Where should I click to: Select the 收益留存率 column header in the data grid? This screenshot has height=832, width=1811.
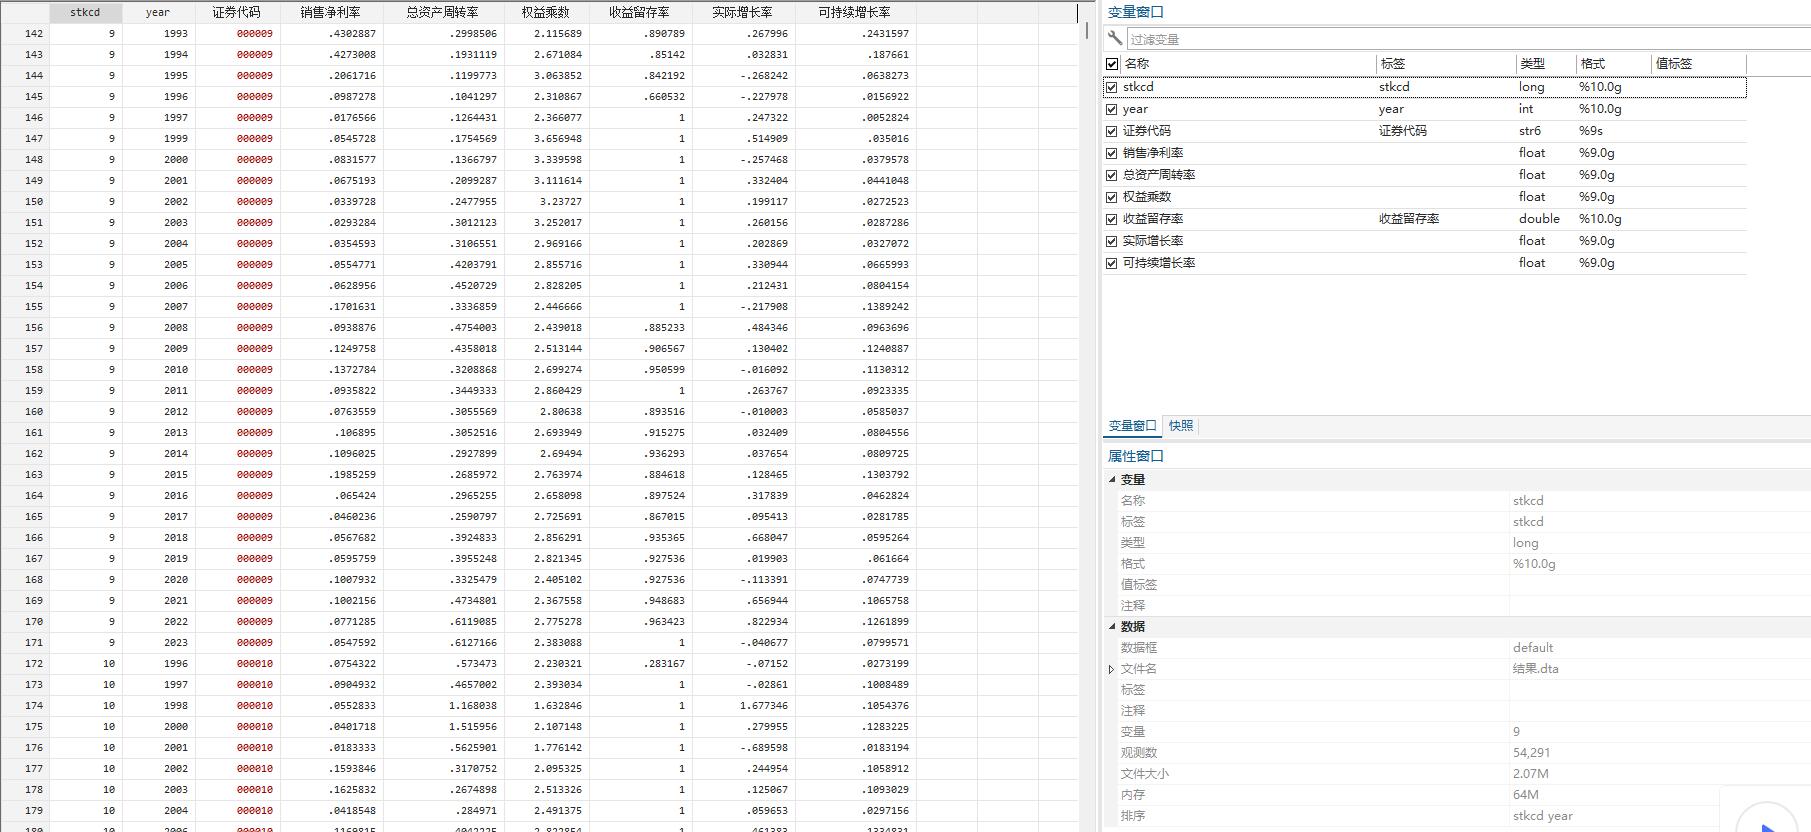point(640,12)
